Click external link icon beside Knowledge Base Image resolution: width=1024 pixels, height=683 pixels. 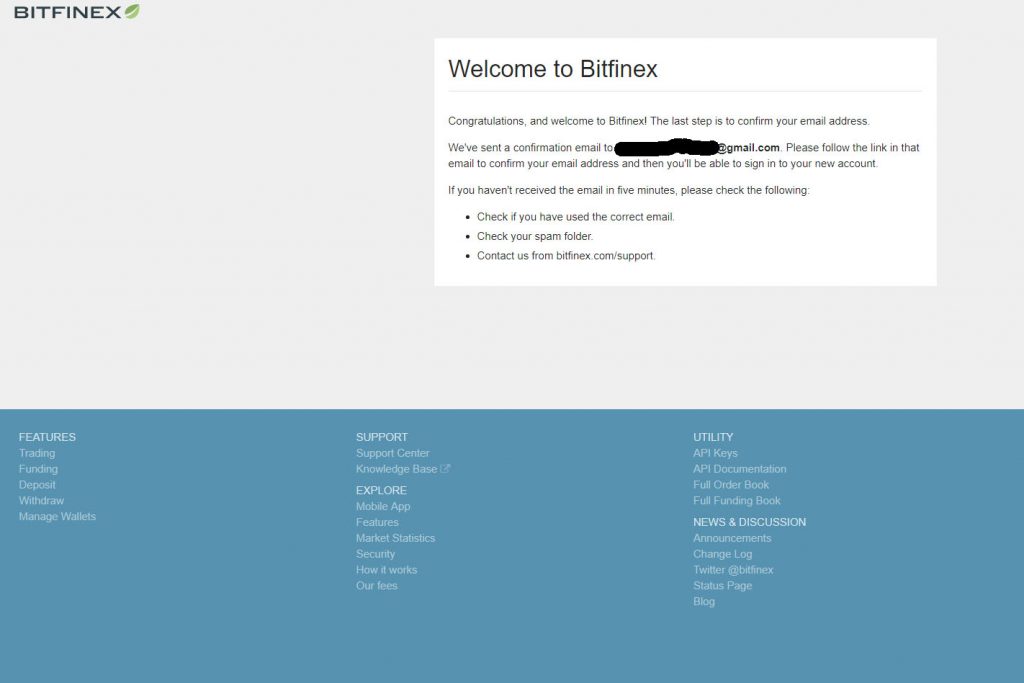(445, 469)
